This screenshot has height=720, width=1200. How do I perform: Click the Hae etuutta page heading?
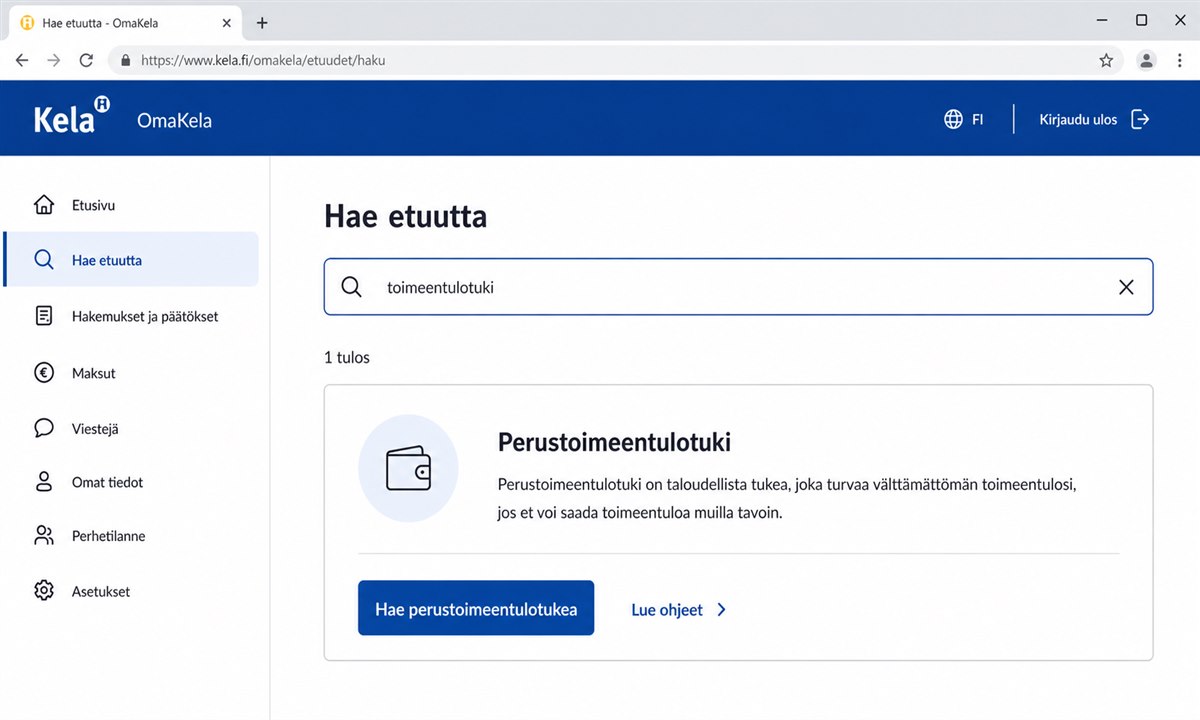tap(406, 216)
